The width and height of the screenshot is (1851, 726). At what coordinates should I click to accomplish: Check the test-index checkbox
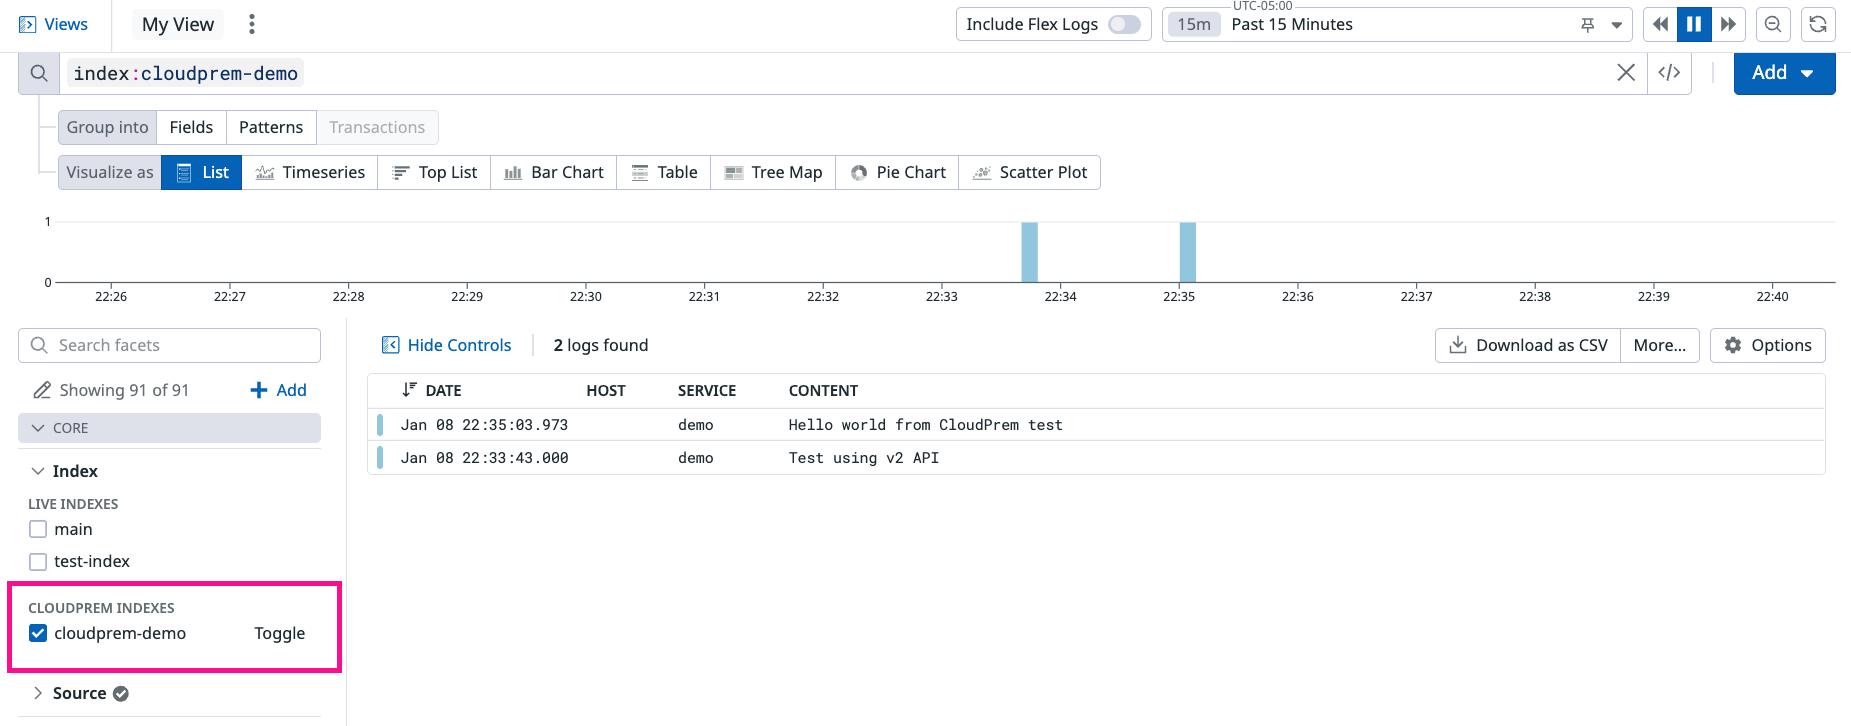(x=38, y=561)
